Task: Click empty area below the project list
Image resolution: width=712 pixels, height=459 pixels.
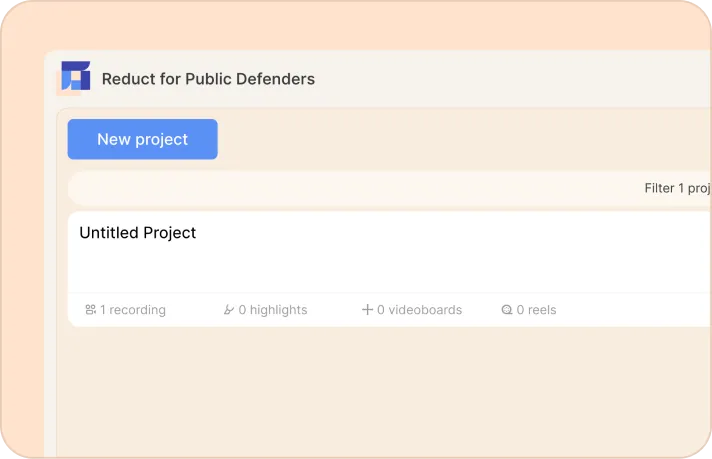Action: [x=380, y=390]
